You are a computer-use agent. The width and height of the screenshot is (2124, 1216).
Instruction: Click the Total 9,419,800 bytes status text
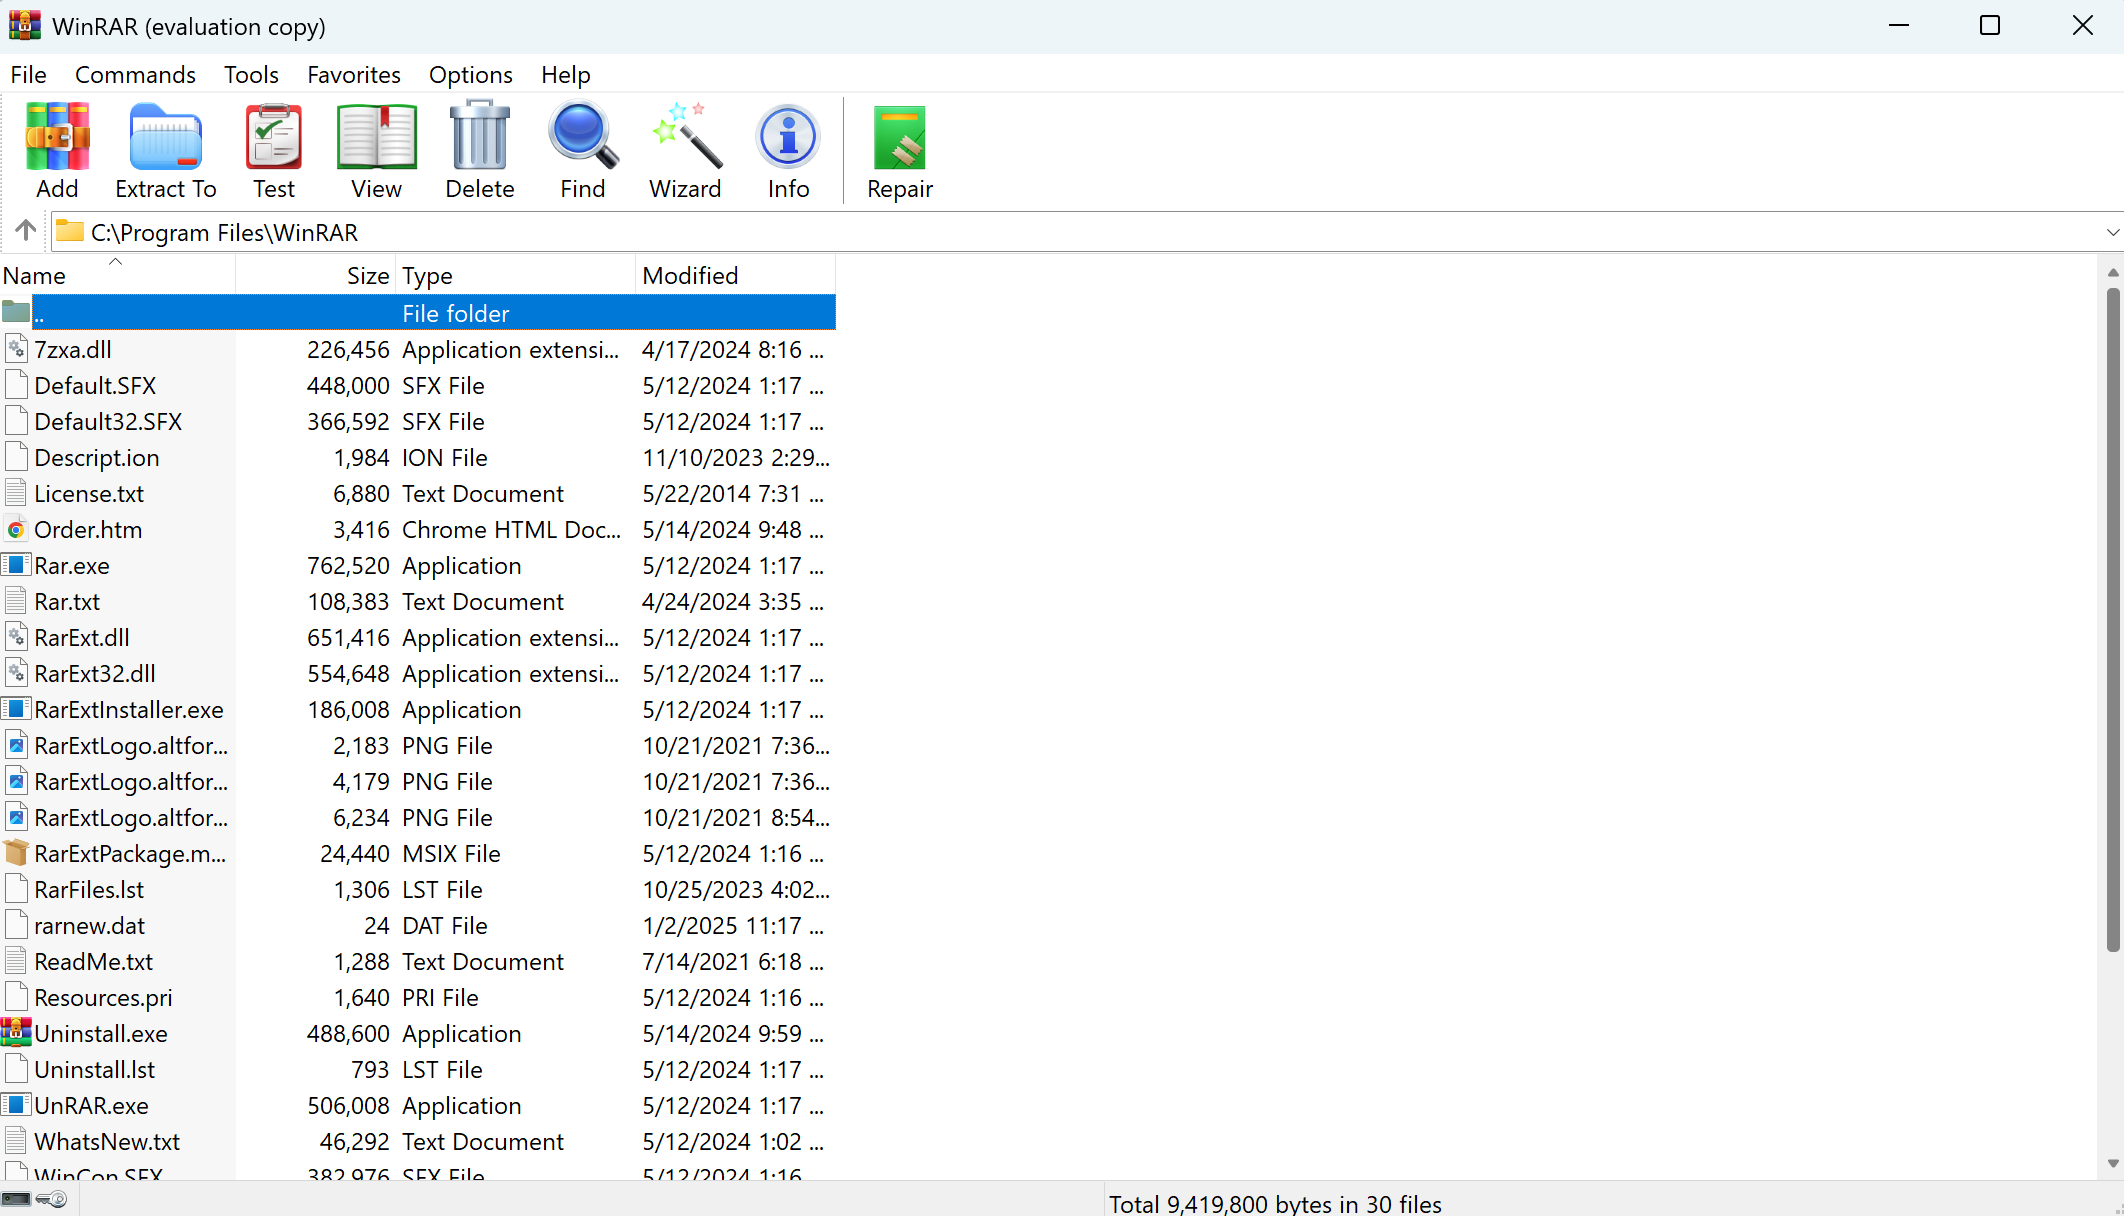pos(1275,1204)
